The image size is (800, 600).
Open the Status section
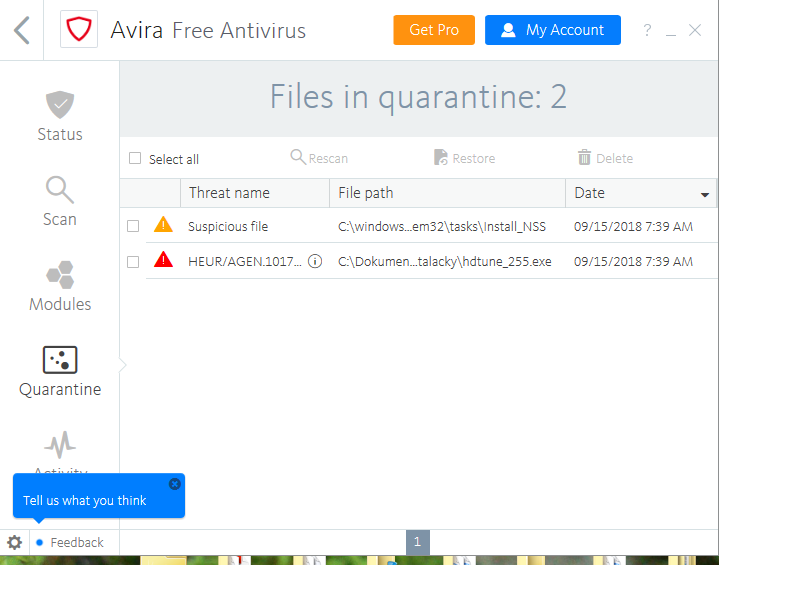60,116
